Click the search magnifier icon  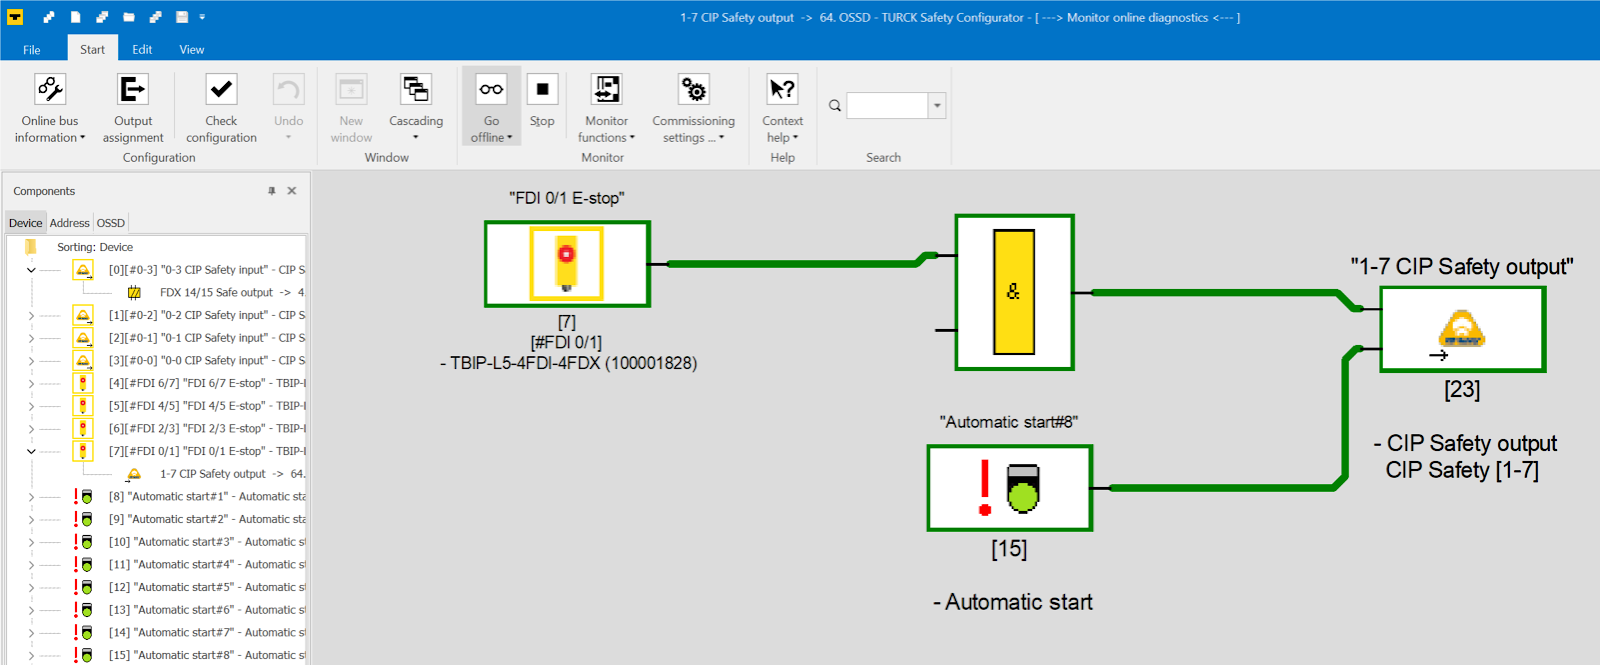click(x=835, y=105)
